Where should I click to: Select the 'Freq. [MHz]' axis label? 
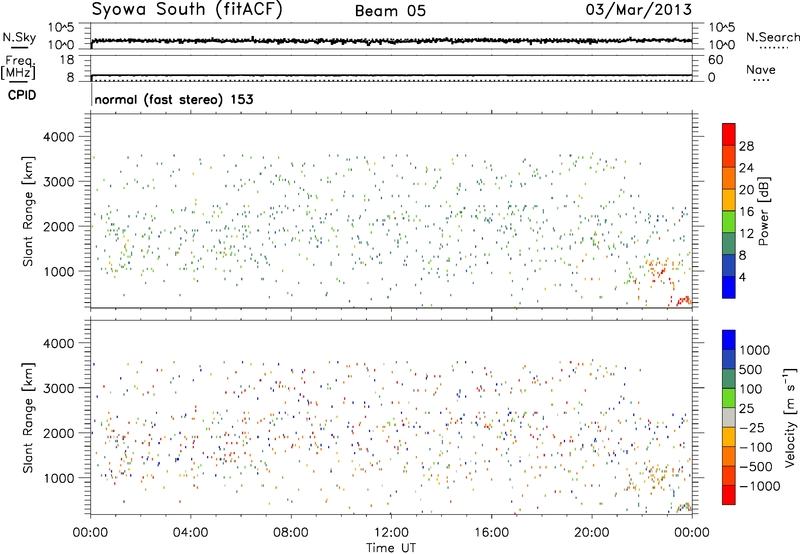tap(18, 67)
